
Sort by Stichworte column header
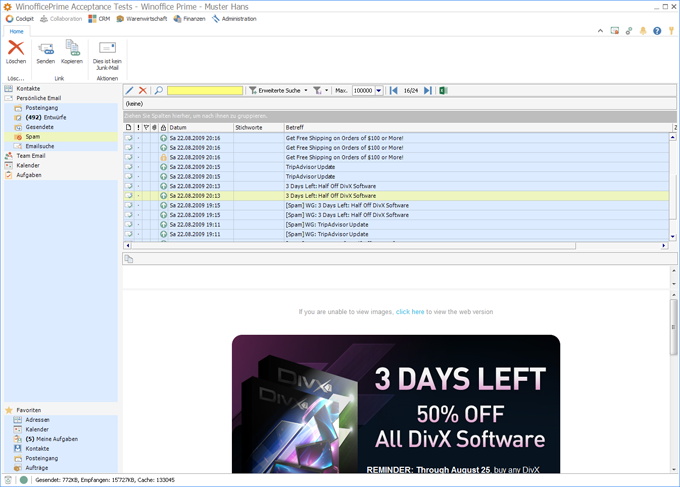point(258,127)
